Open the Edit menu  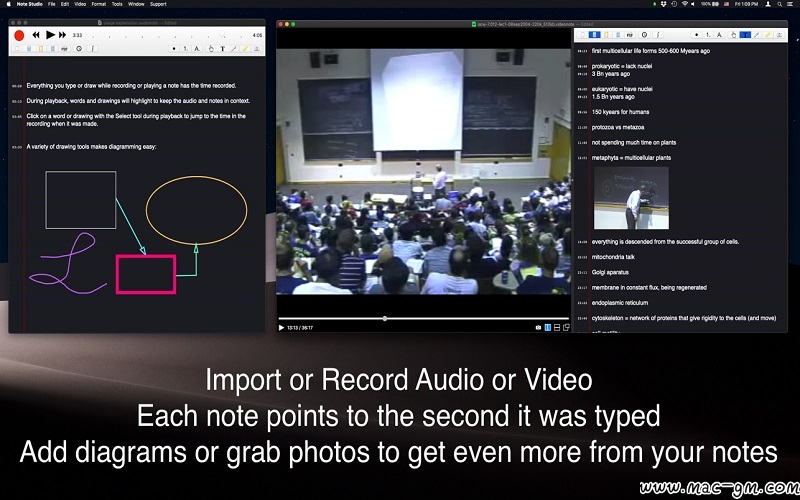tap(65, 4)
